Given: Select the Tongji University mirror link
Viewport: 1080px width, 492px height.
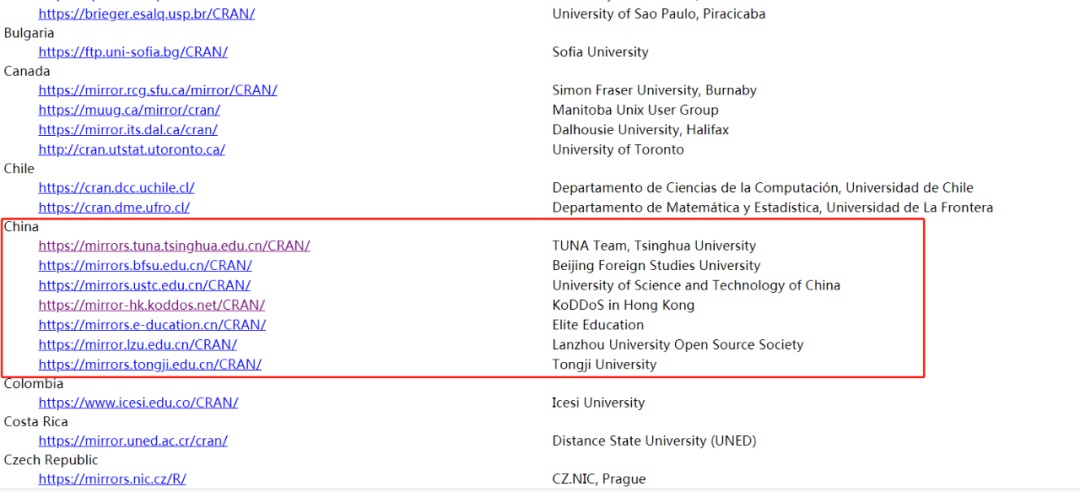Looking at the screenshot, I should point(150,365).
